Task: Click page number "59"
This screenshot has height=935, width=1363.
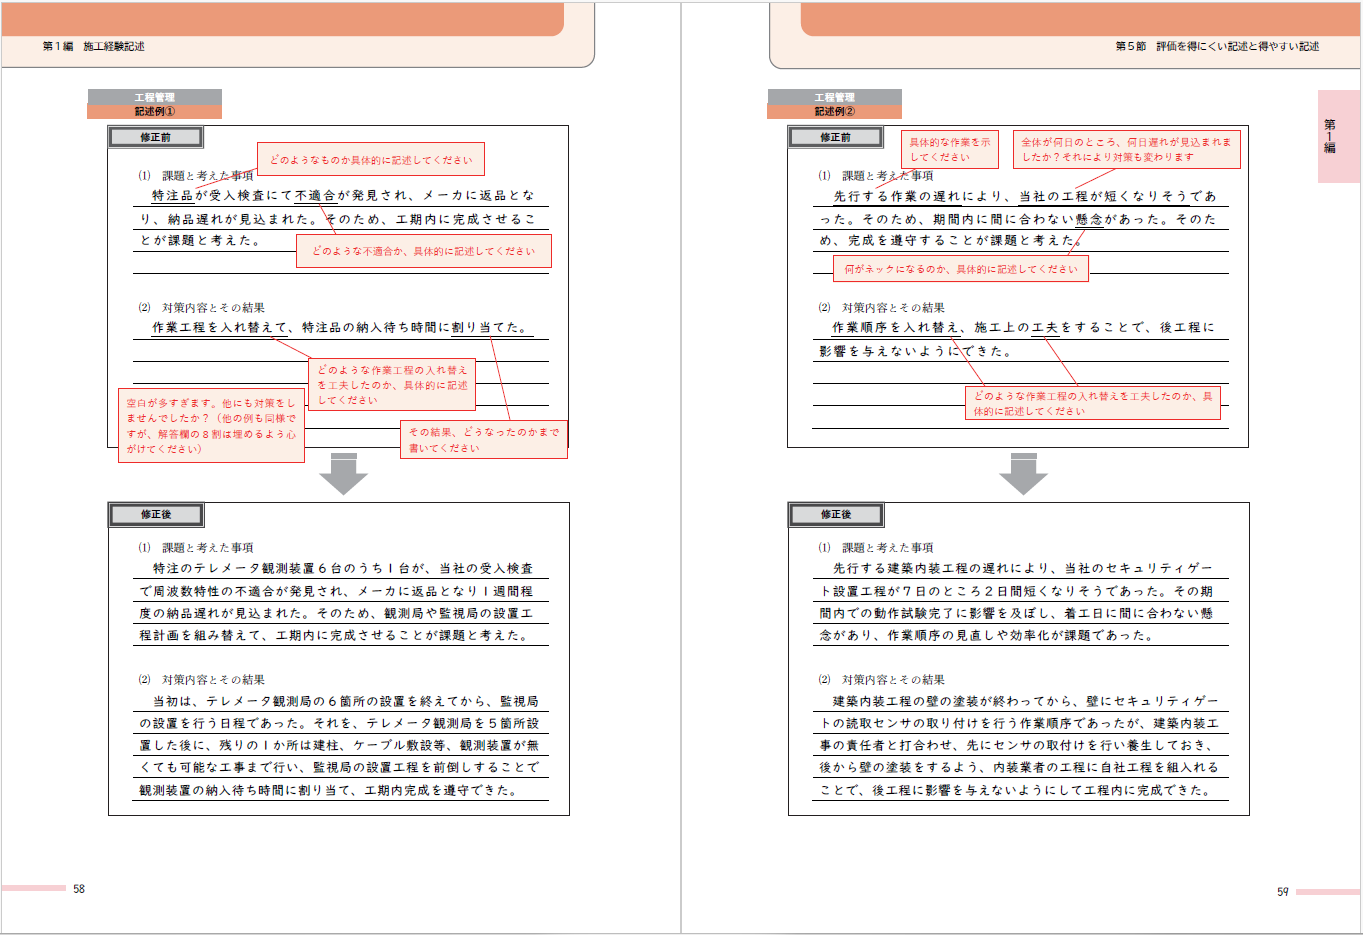Action: 1283,891
